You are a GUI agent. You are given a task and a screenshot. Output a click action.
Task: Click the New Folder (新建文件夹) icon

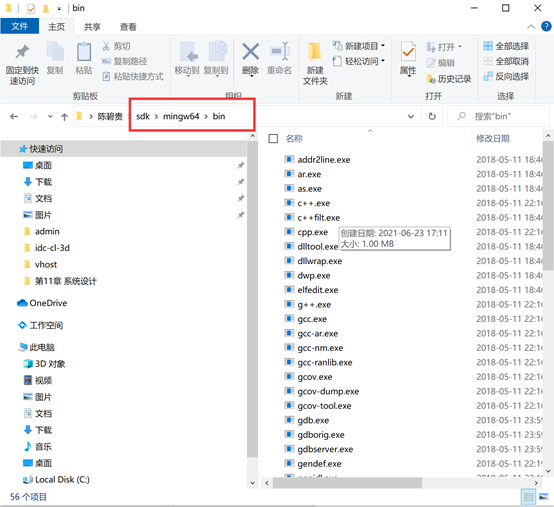click(x=314, y=52)
